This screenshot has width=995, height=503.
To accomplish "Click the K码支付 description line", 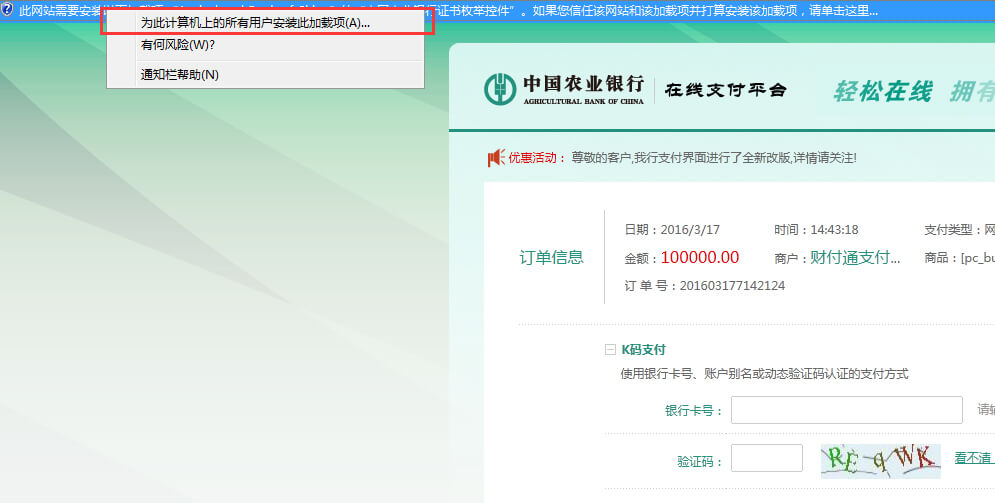I will pyautogui.click(x=764, y=374).
